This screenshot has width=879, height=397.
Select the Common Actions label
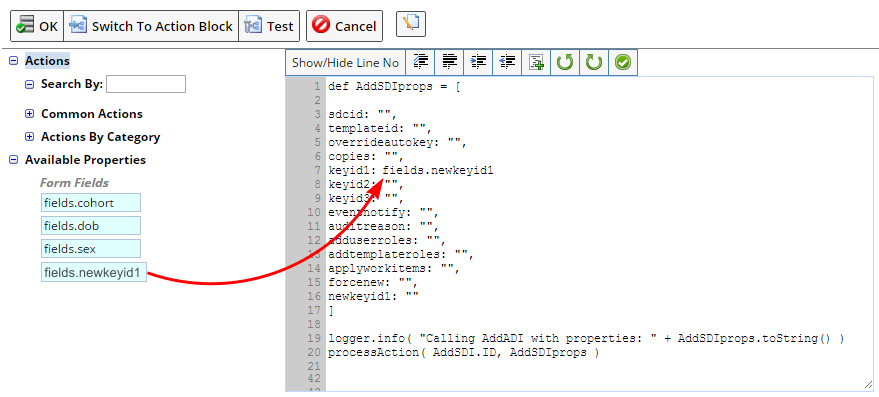pyautogui.click(x=92, y=114)
